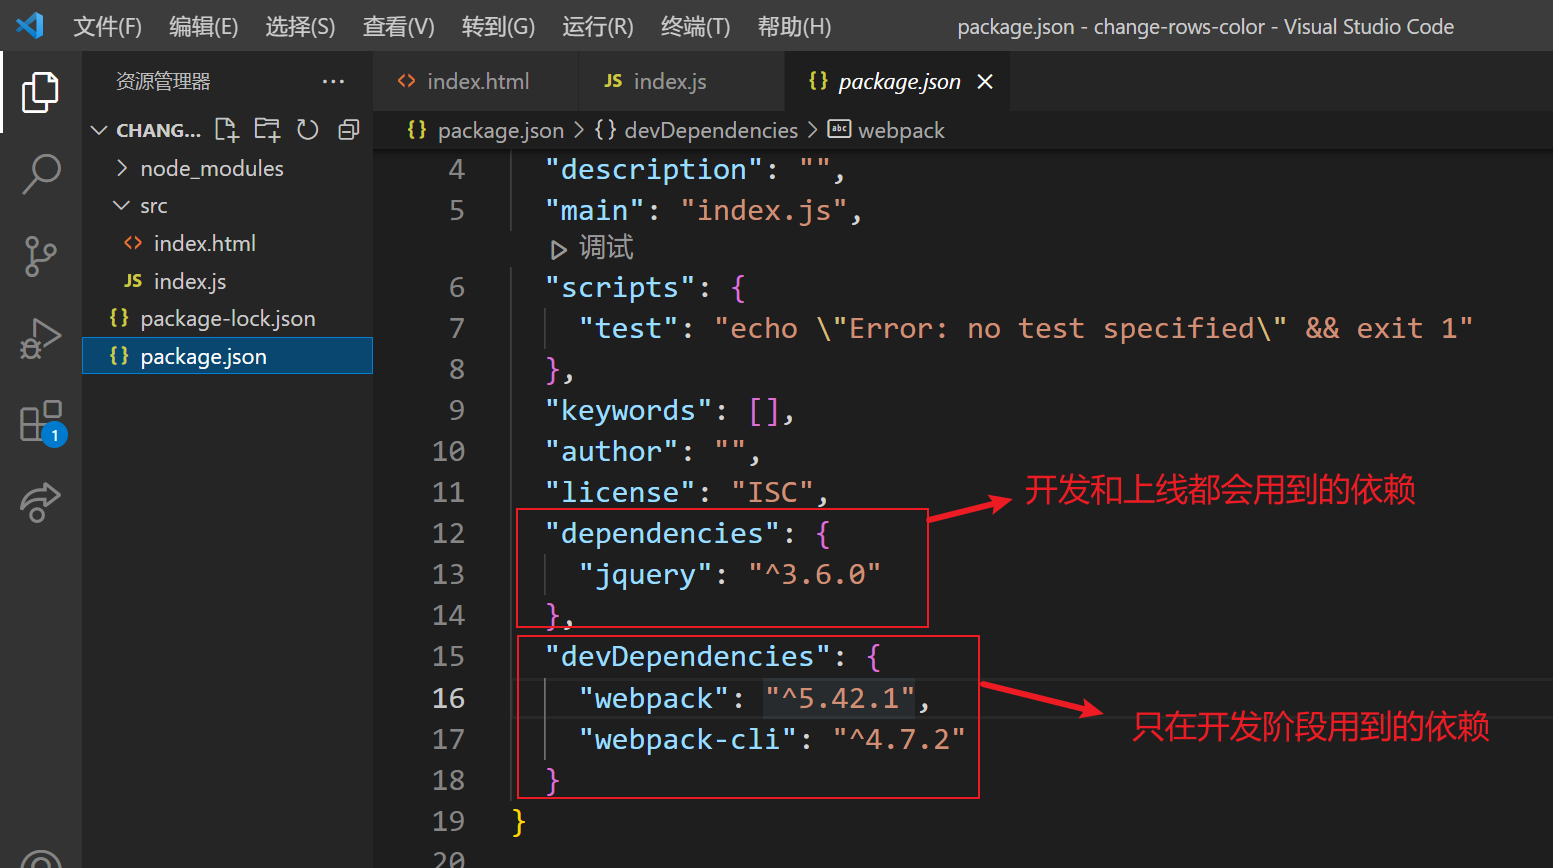Viewport: 1553px width, 868px height.
Task: Click the VS Code logo icon
Action: 30,25
